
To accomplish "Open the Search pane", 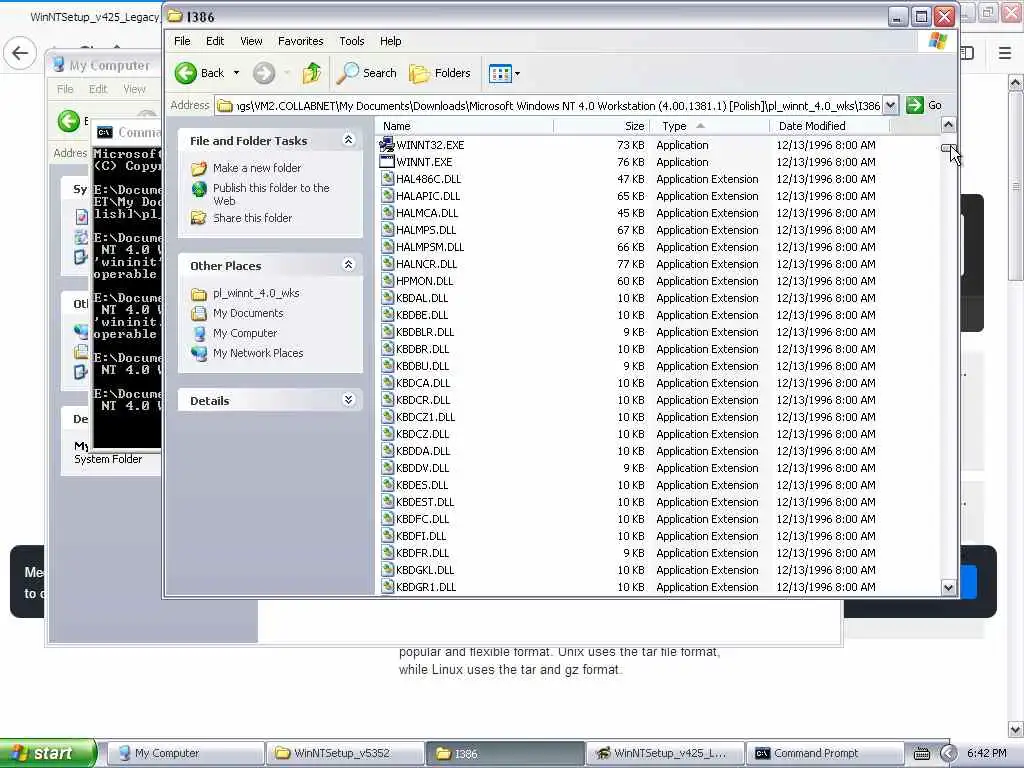I will point(366,73).
